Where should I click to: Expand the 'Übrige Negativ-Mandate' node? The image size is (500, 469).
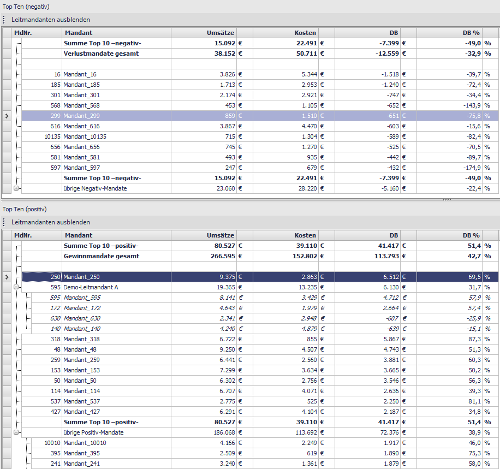16,188
